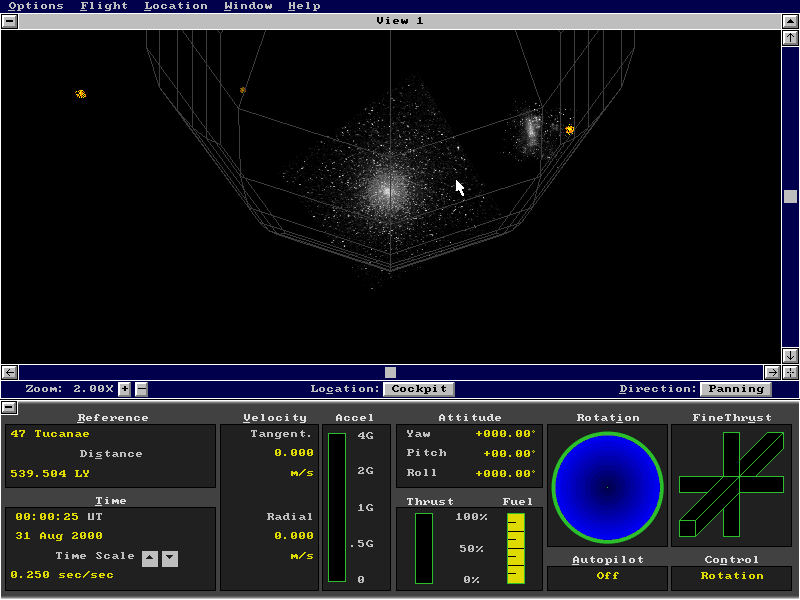Open the Flight menu
The image size is (800, 600).
[104, 6]
